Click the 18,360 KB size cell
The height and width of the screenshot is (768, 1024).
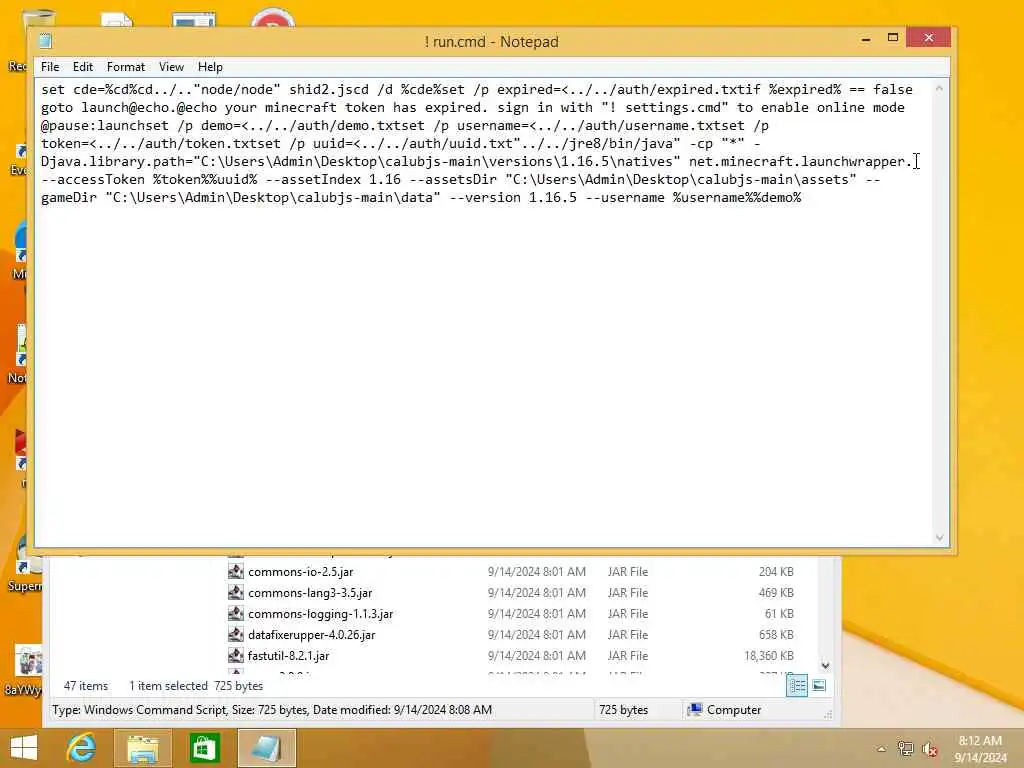[769, 655]
